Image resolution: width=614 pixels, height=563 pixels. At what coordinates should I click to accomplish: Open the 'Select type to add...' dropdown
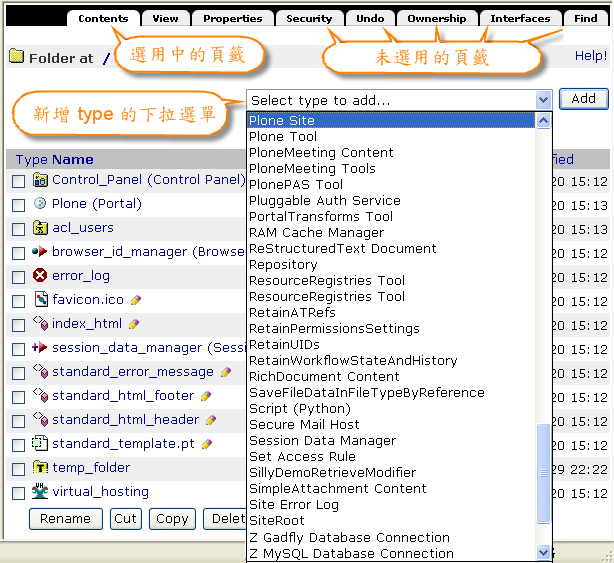399,100
